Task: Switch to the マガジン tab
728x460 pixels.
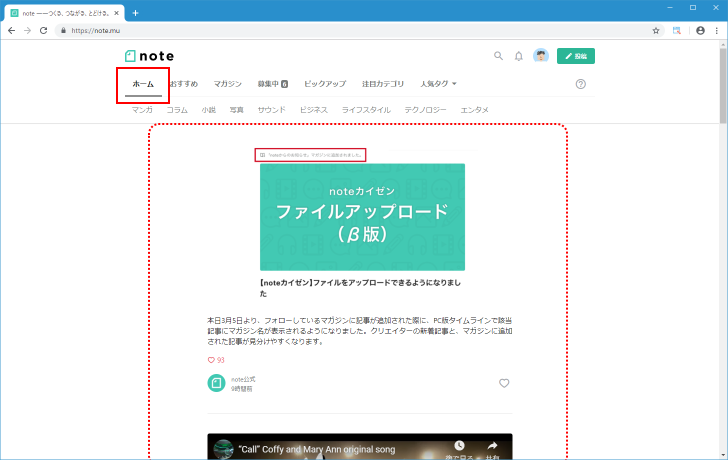Action: pos(228,84)
